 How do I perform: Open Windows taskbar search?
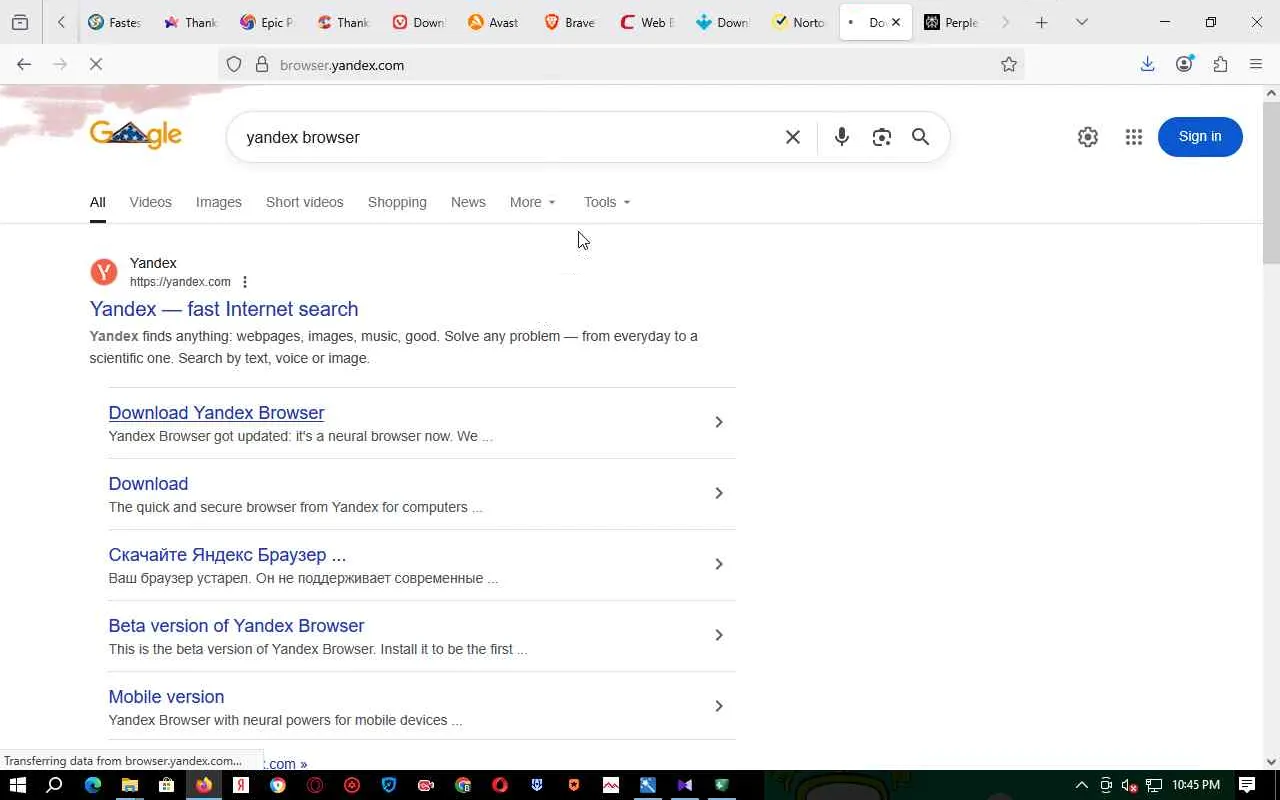tap(55, 785)
